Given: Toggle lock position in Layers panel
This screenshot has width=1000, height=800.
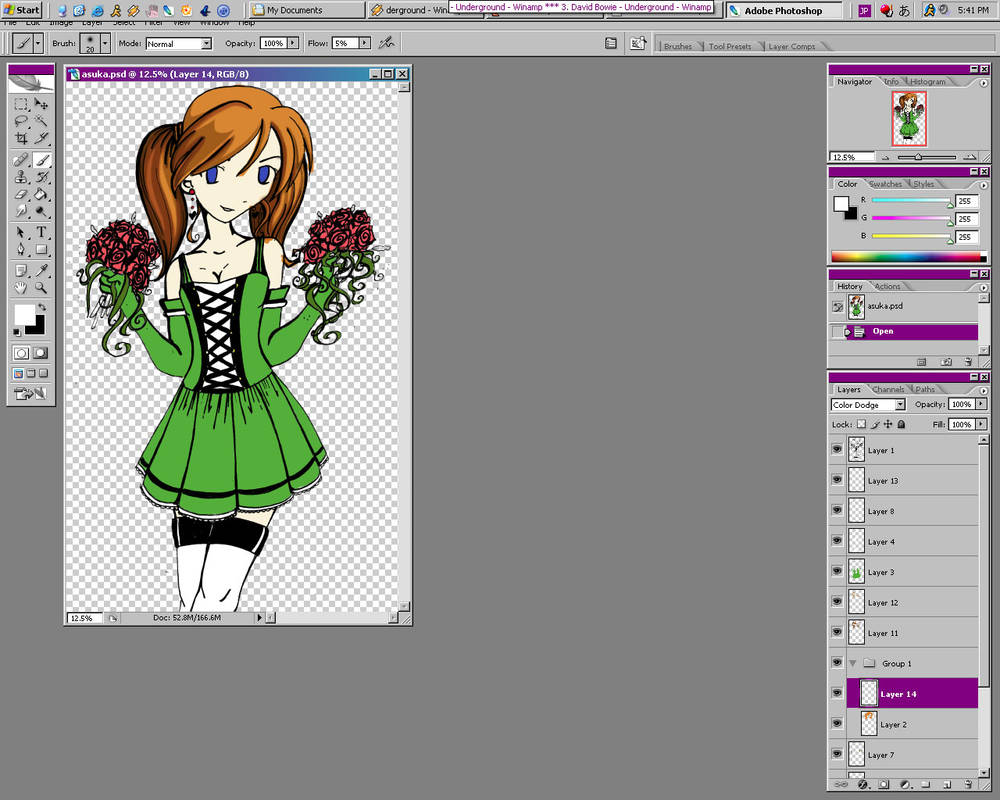Looking at the screenshot, I should (888, 424).
